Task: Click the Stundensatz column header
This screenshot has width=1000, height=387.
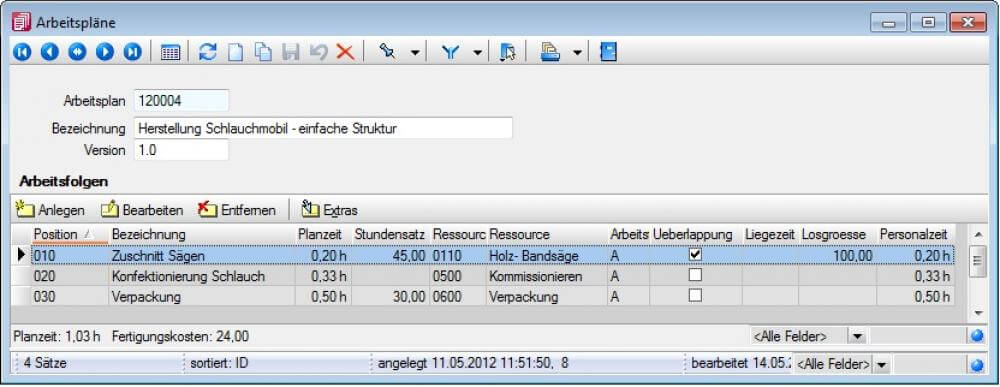Action: (390, 235)
